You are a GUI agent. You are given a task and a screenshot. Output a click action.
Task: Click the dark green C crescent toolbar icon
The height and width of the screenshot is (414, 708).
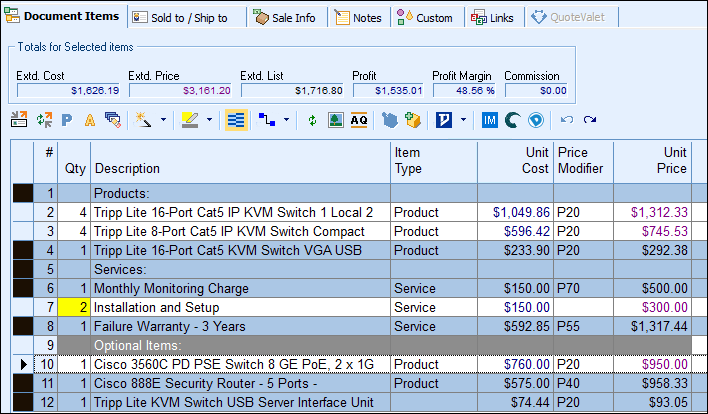click(x=512, y=120)
